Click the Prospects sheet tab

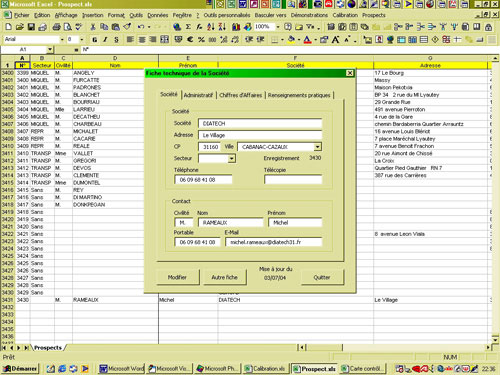point(48,348)
